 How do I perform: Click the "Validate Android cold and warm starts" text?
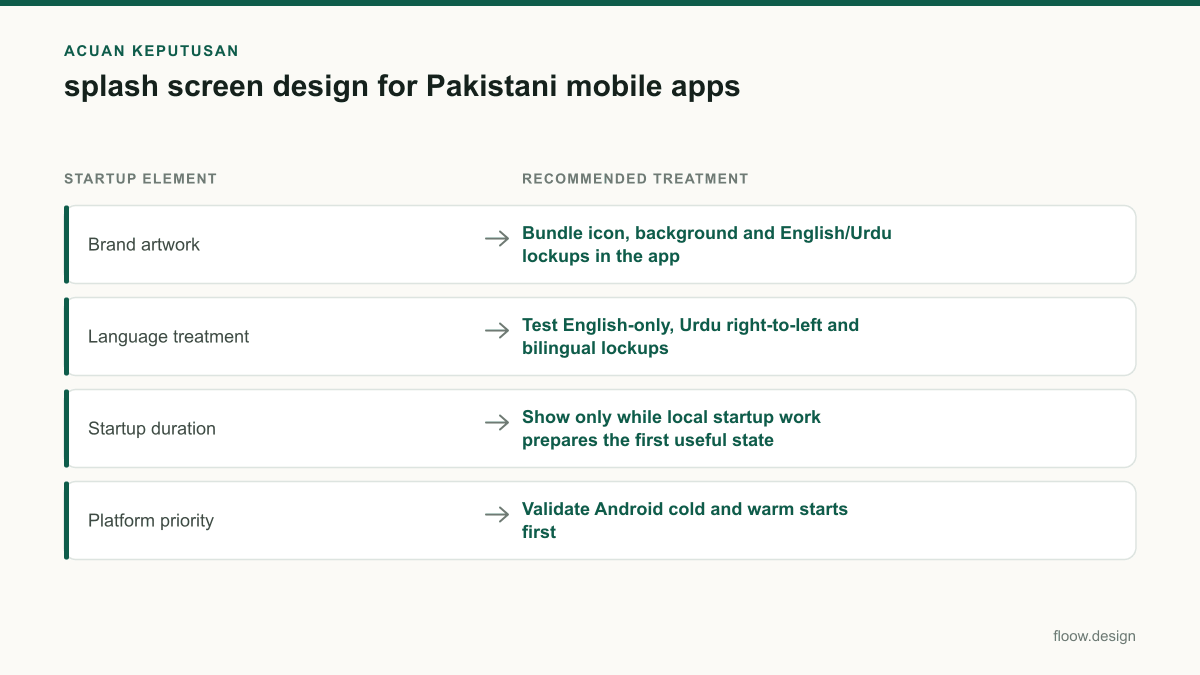pyautogui.click(x=685, y=510)
